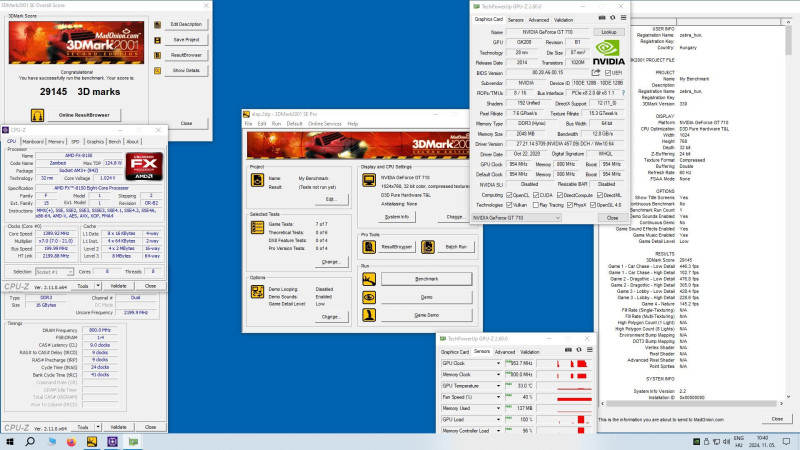The width and height of the screenshot is (800, 450).
Task: Switch to the Bench tab in CPU-Z
Action: pos(115,141)
